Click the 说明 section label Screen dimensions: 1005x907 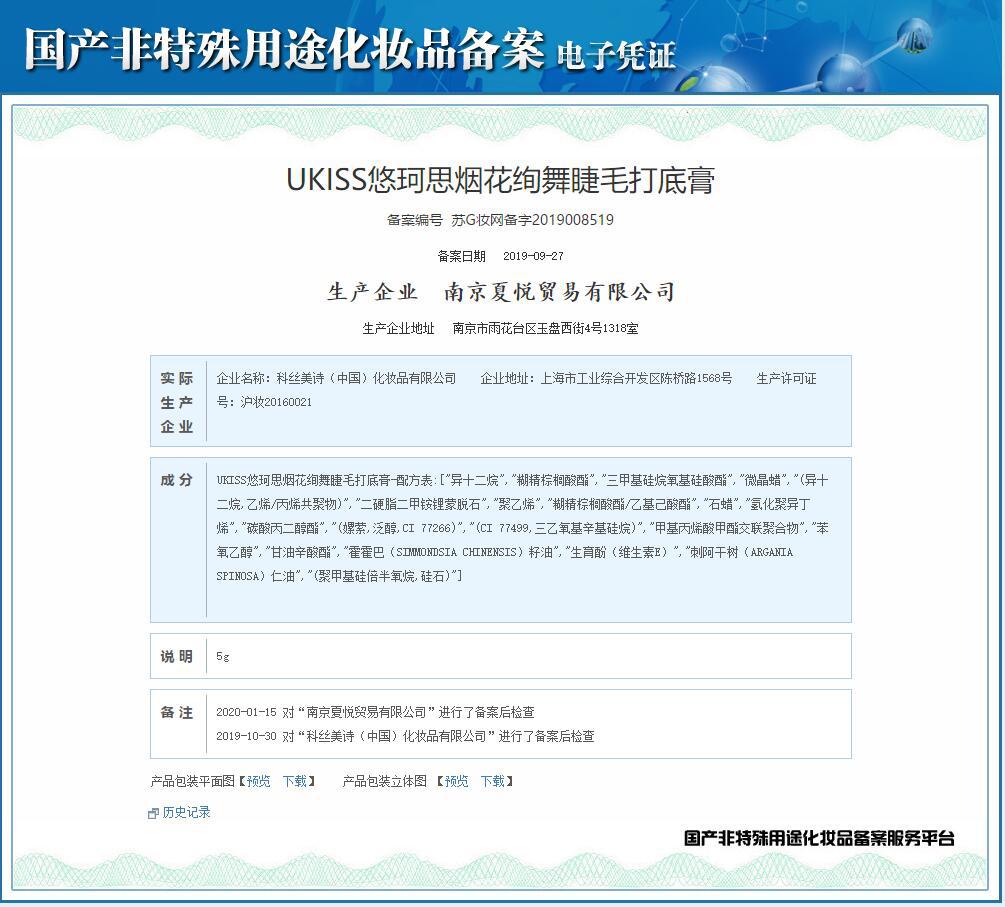(x=177, y=656)
